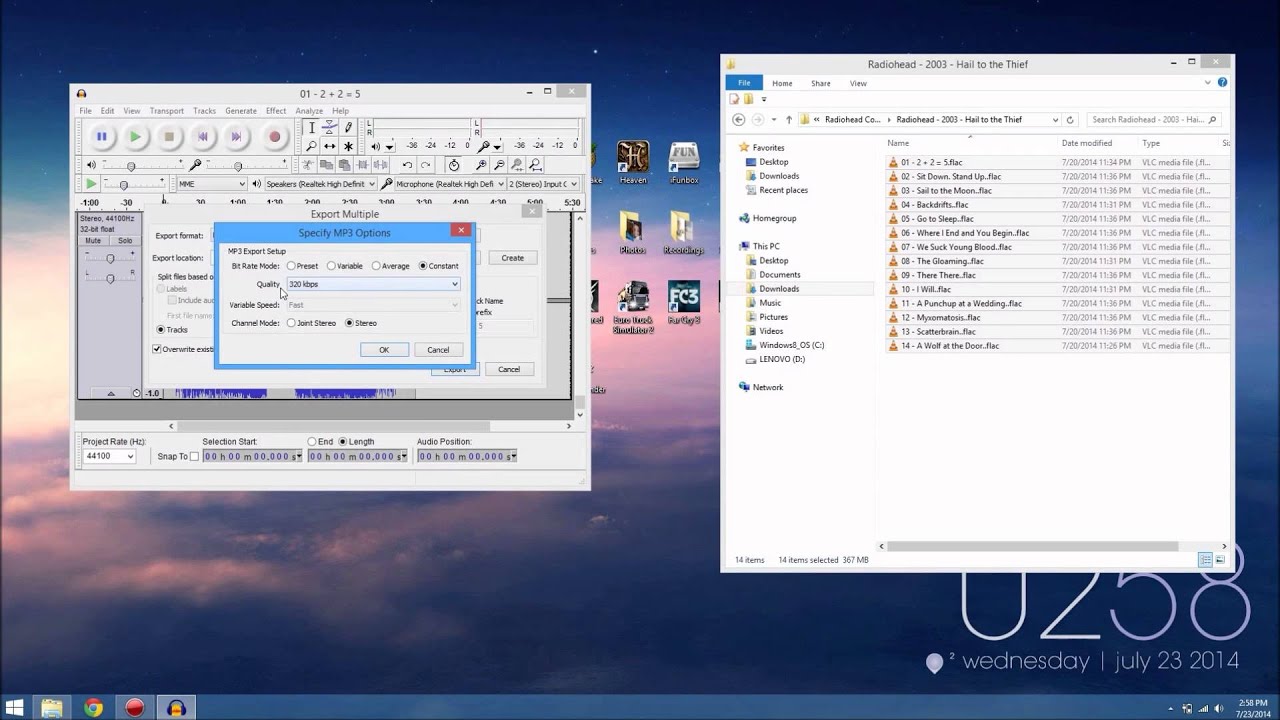Open the Audacity Analyze menu
Image resolution: width=1280 pixels, height=720 pixels.
coord(309,111)
